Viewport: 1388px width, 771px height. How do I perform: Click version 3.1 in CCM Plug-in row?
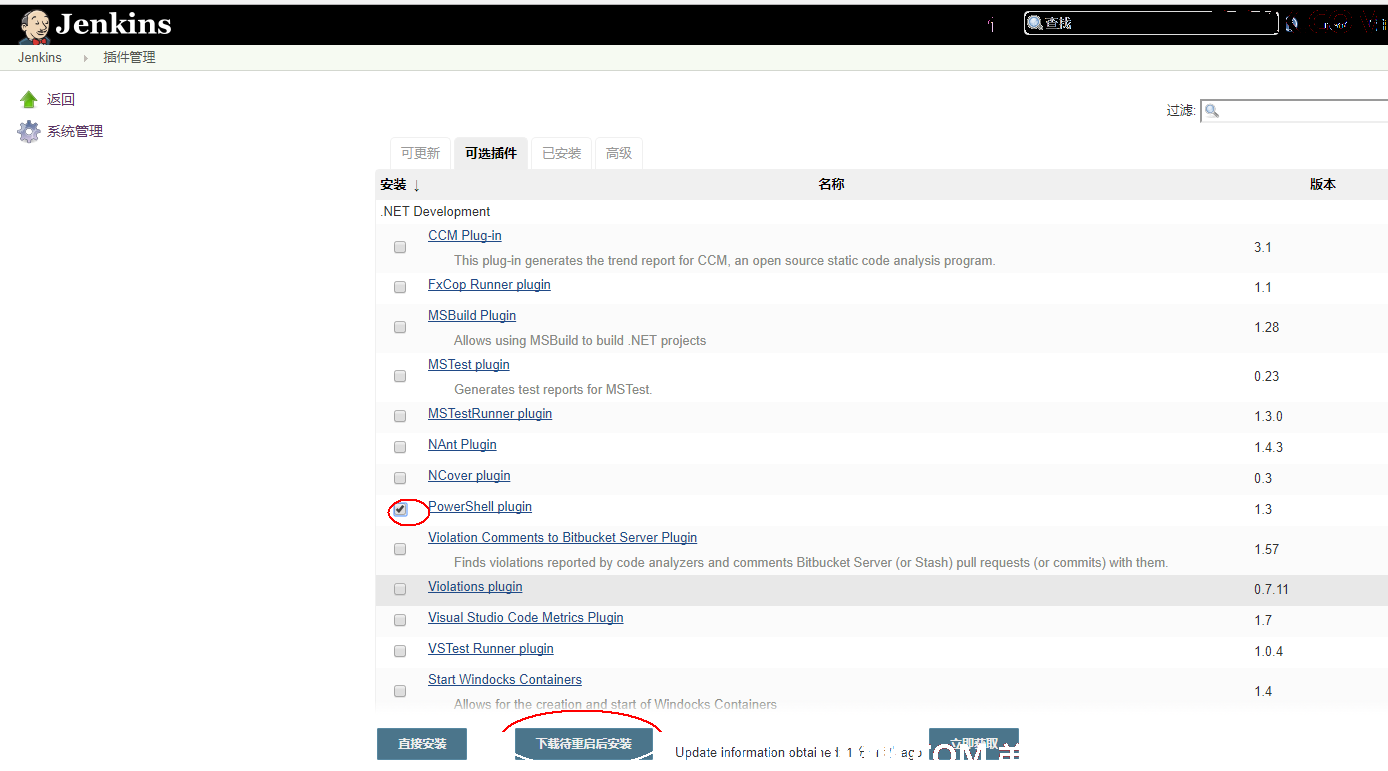(1263, 248)
